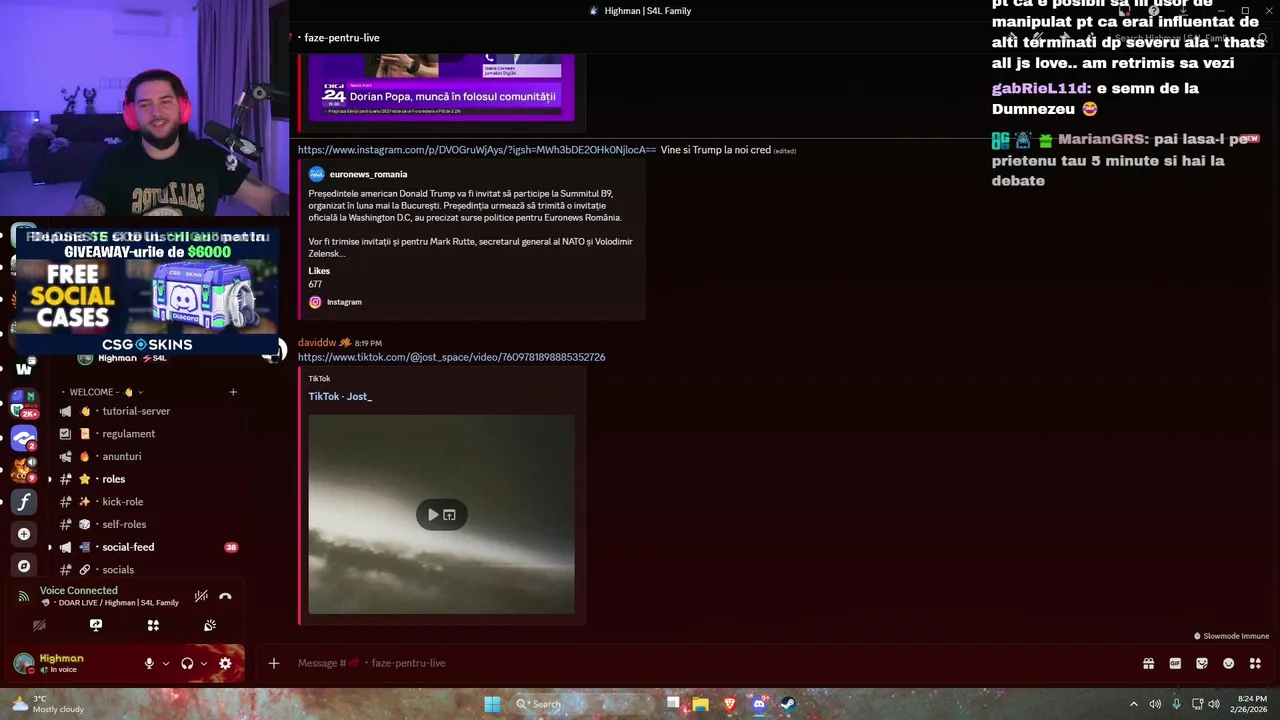Open the server with the f logo
This screenshot has height=720, width=1280.
(x=23, y=502)
